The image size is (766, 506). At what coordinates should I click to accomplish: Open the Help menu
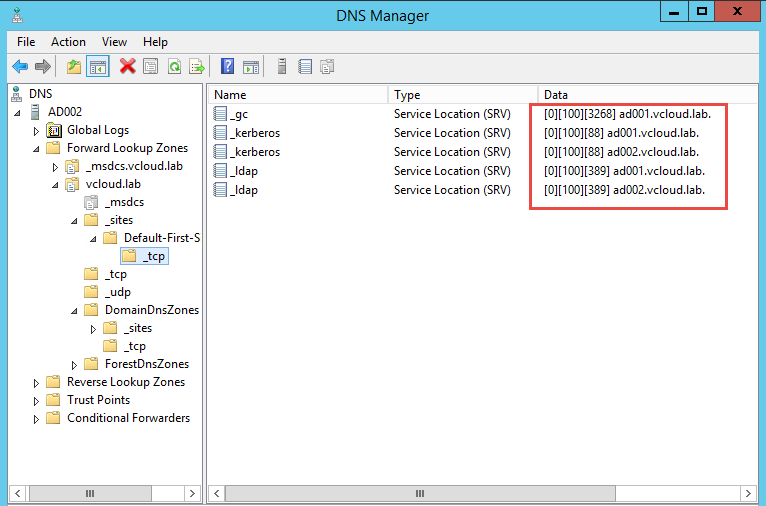[155, 42]
